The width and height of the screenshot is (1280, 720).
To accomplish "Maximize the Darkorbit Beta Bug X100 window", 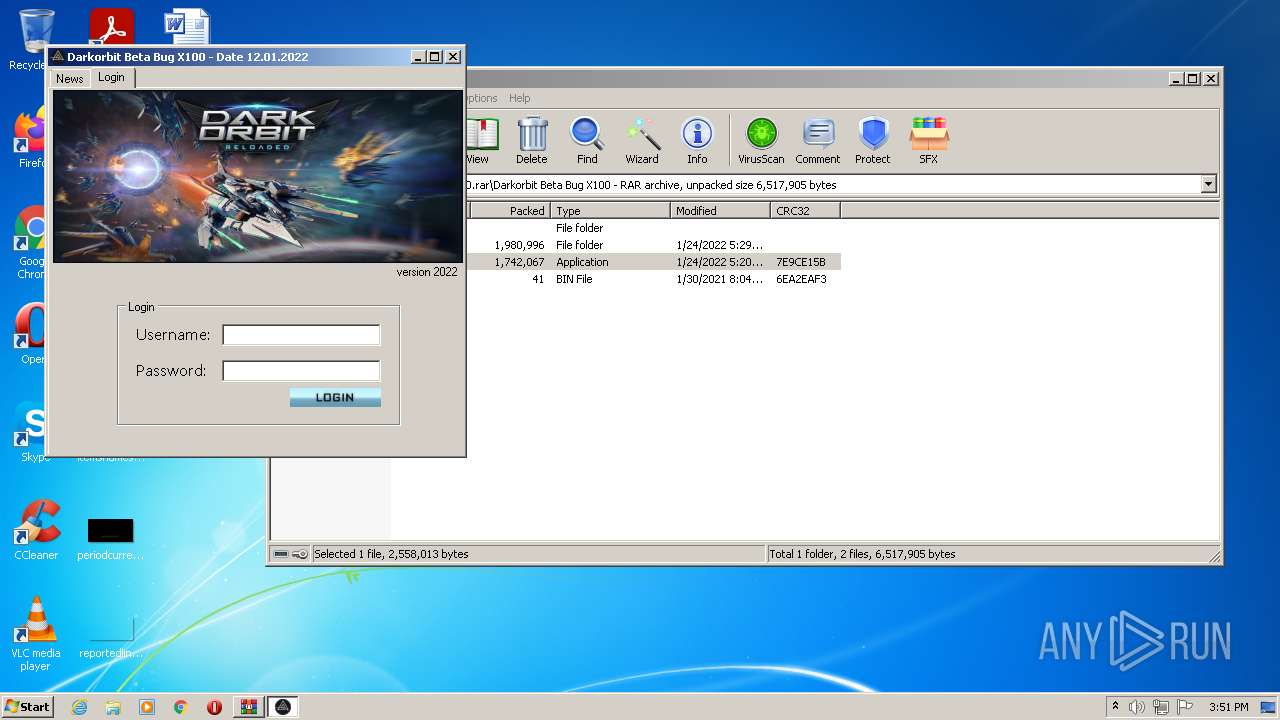I will 435,57.
